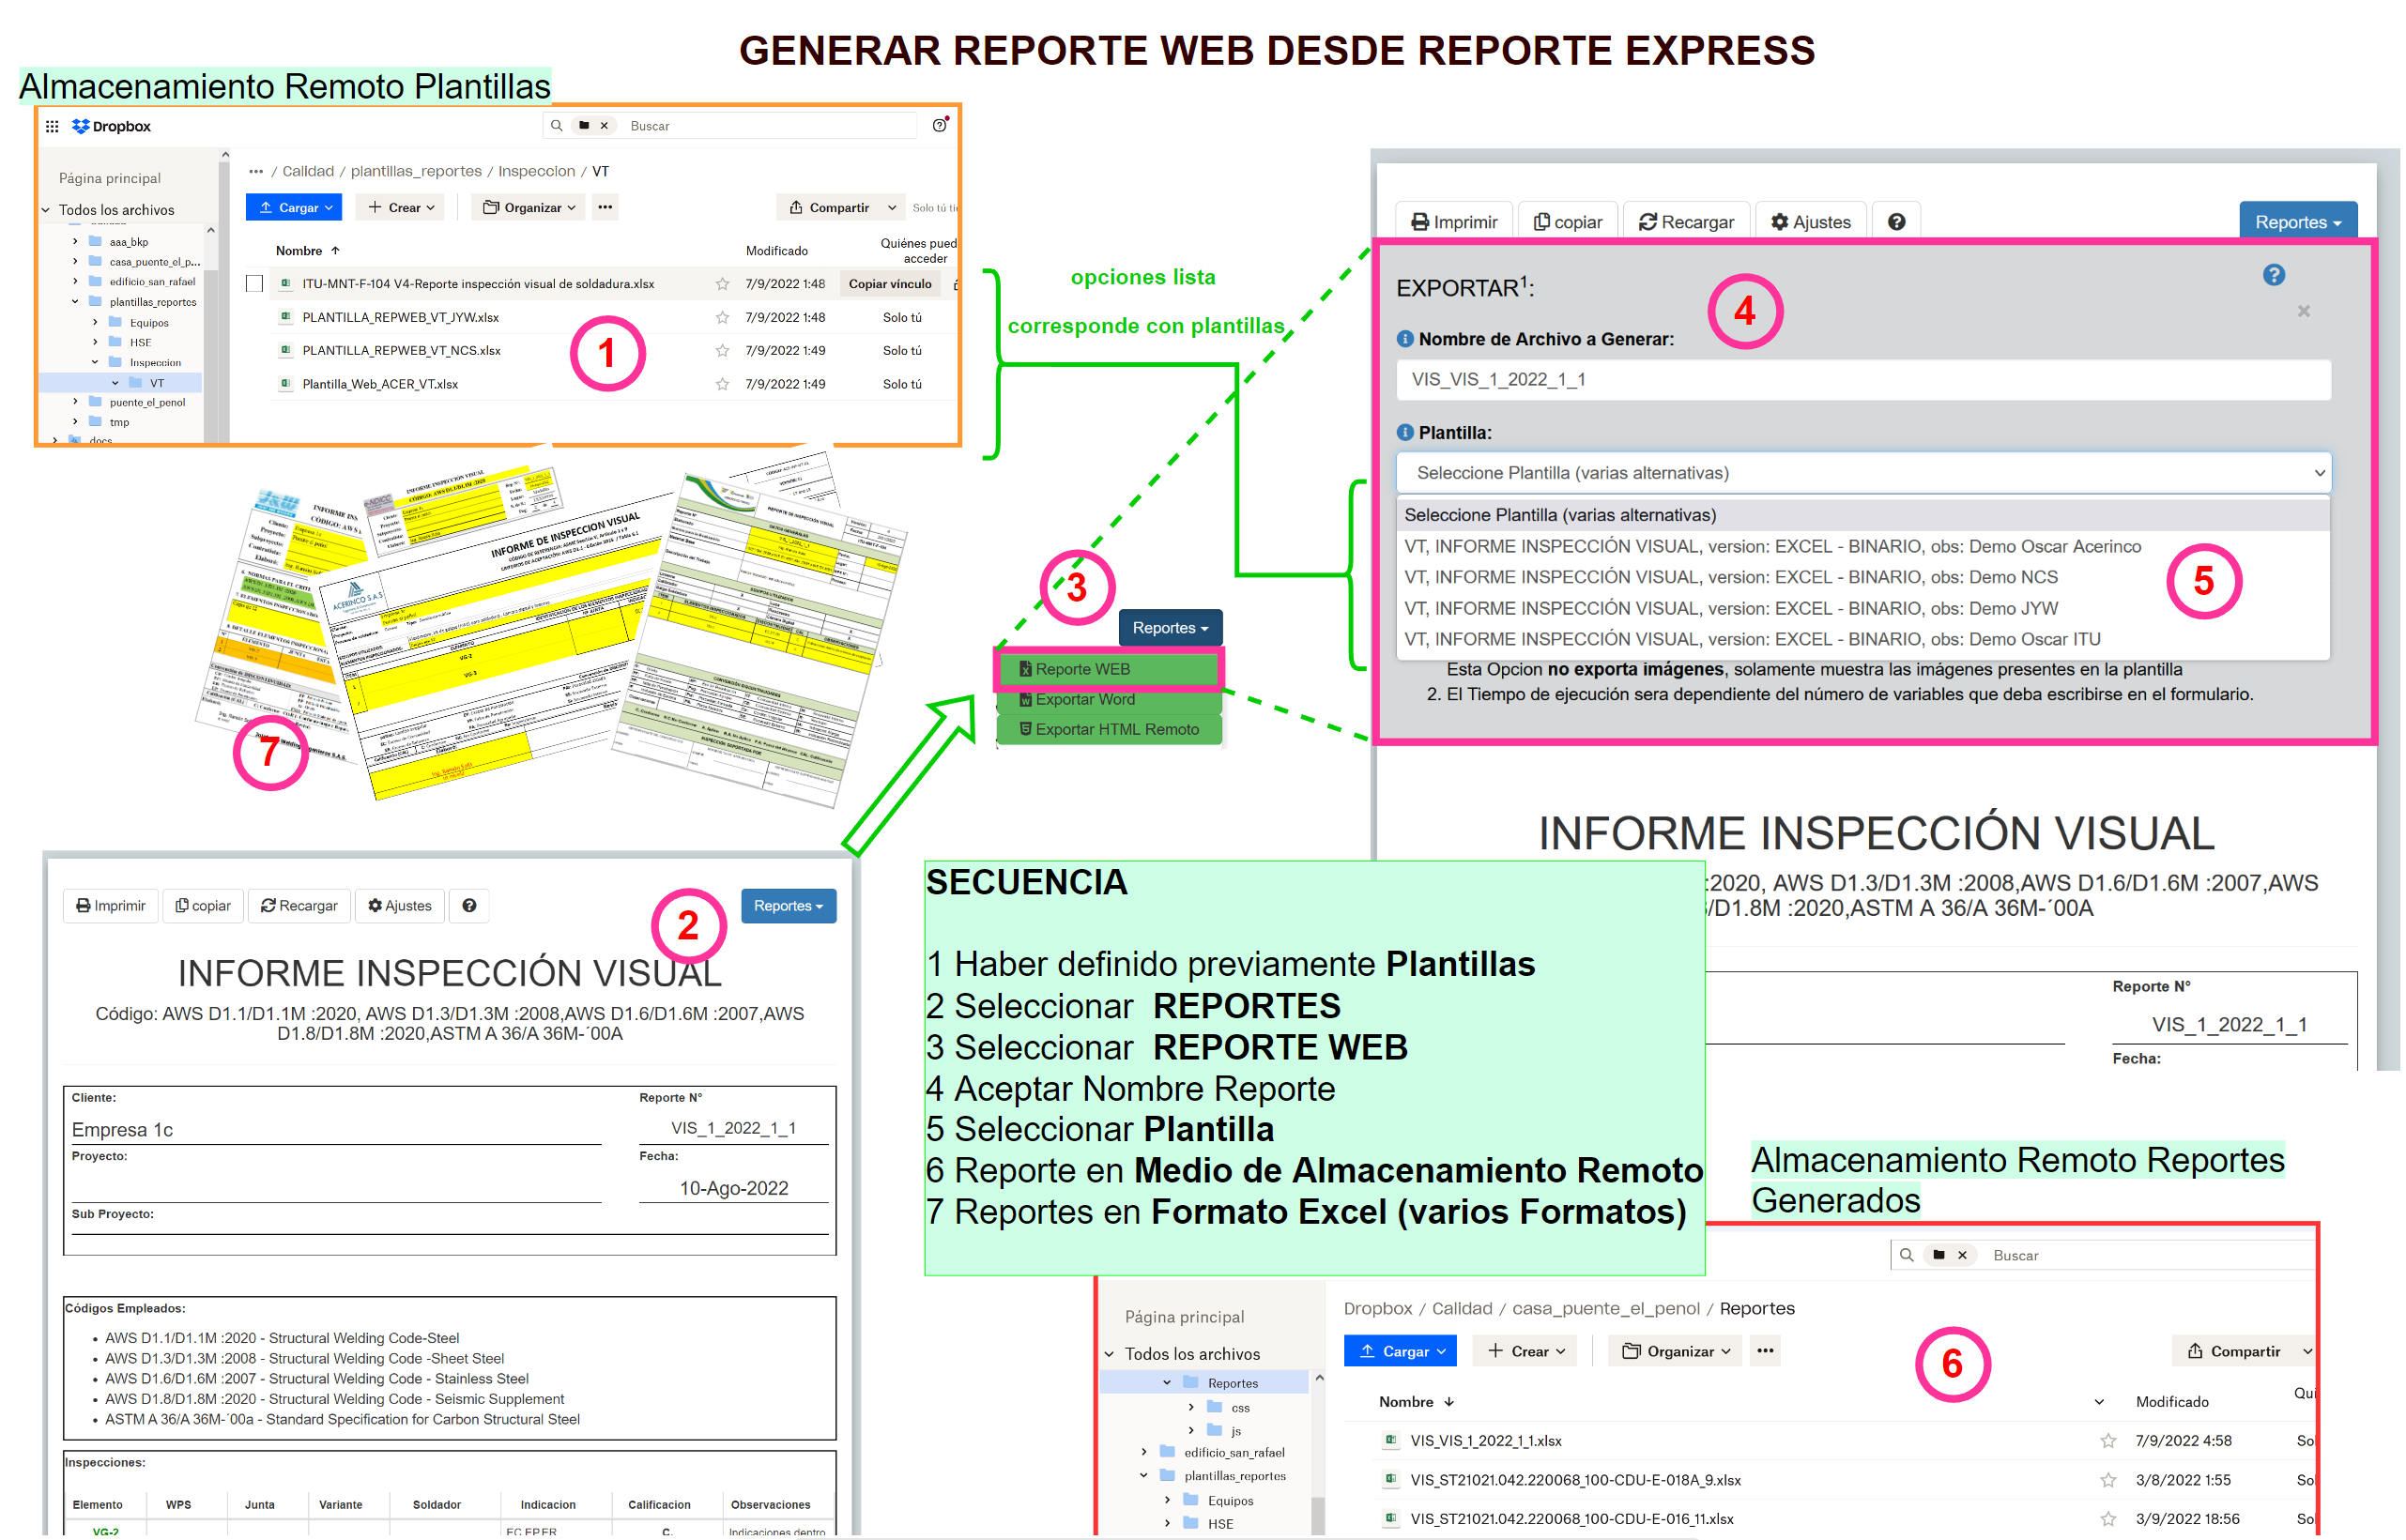Open the Seleccione Plantilla dropdown
The width and height of the screenshot is (2406, 1540).
(1863, 473)
